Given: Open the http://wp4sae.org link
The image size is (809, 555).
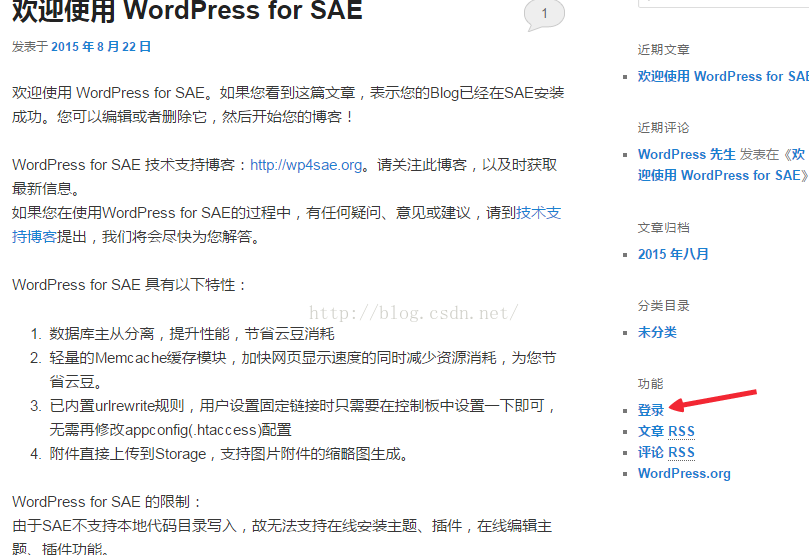Looking at the screenshot, I should pyautogui.click(x=306, y=165).
